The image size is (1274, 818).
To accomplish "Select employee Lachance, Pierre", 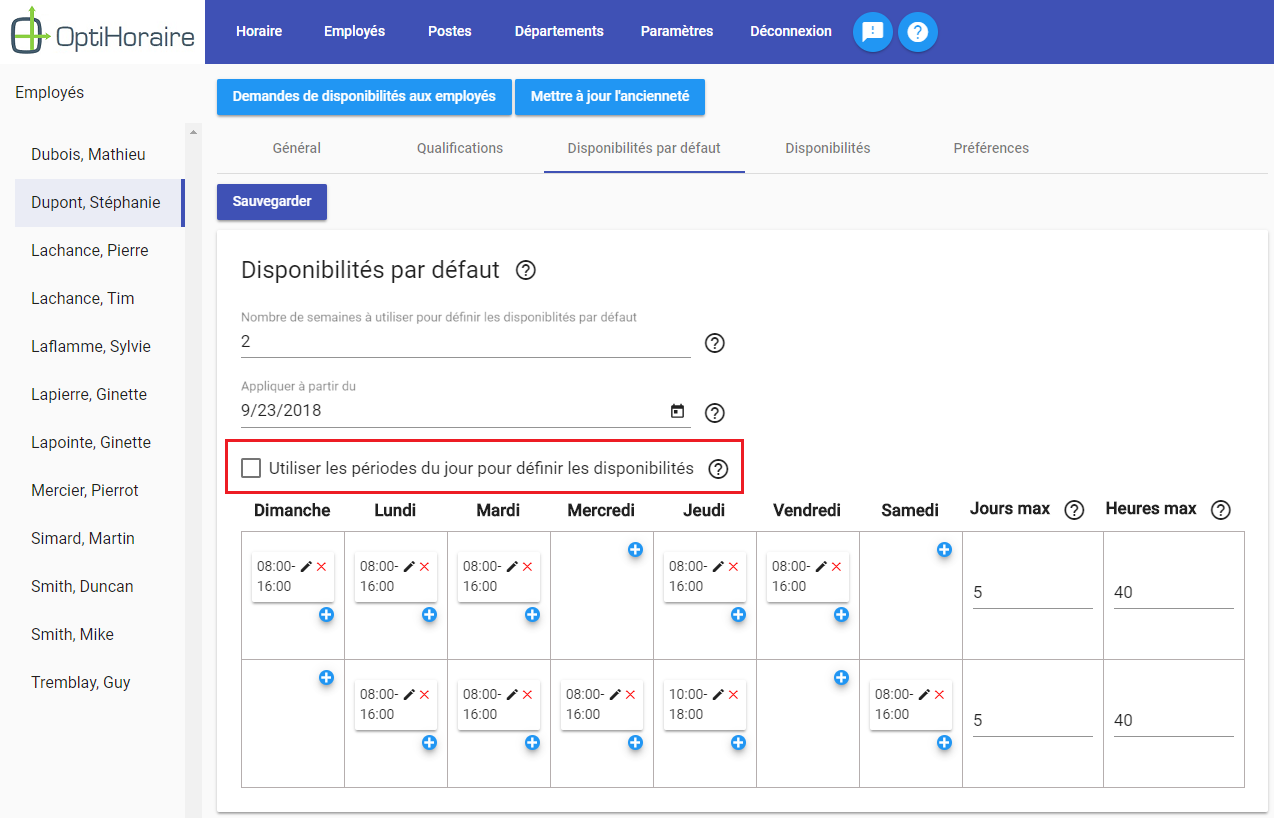I will point(100,250).
